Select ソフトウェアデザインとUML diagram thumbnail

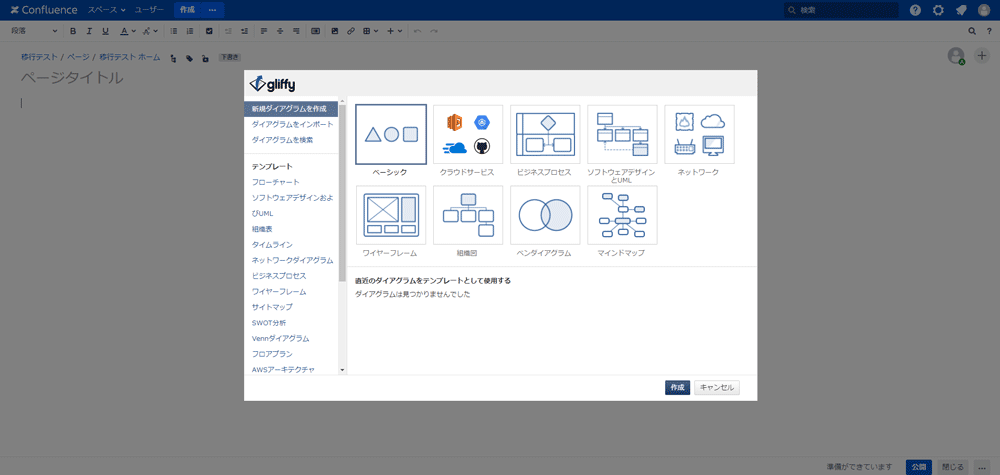pos(622,135)
